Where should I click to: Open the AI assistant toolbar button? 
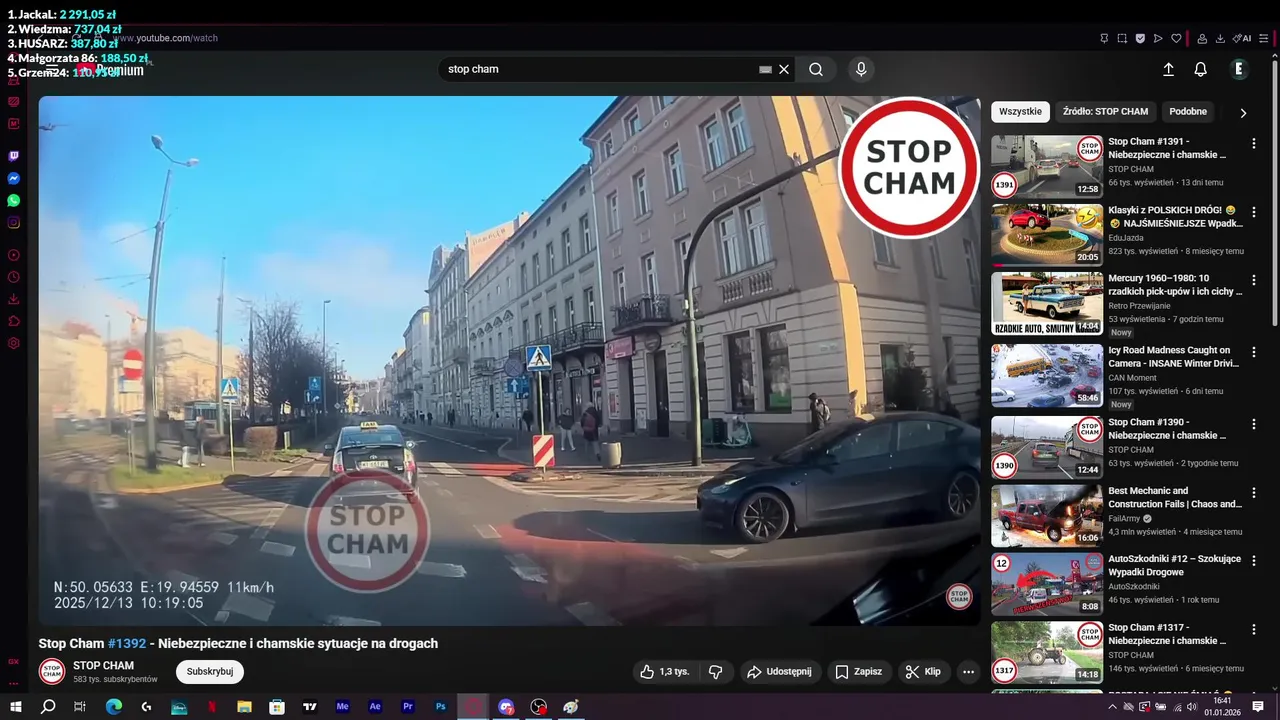[1242, 39]
